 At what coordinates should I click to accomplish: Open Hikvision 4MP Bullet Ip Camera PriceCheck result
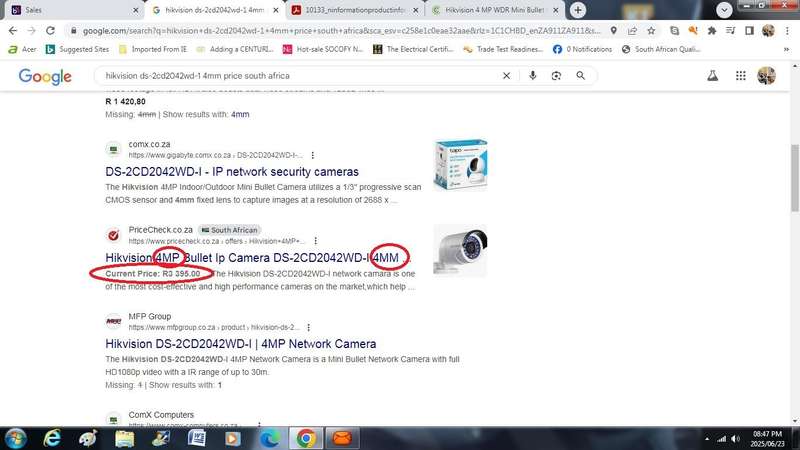point(258,258)
